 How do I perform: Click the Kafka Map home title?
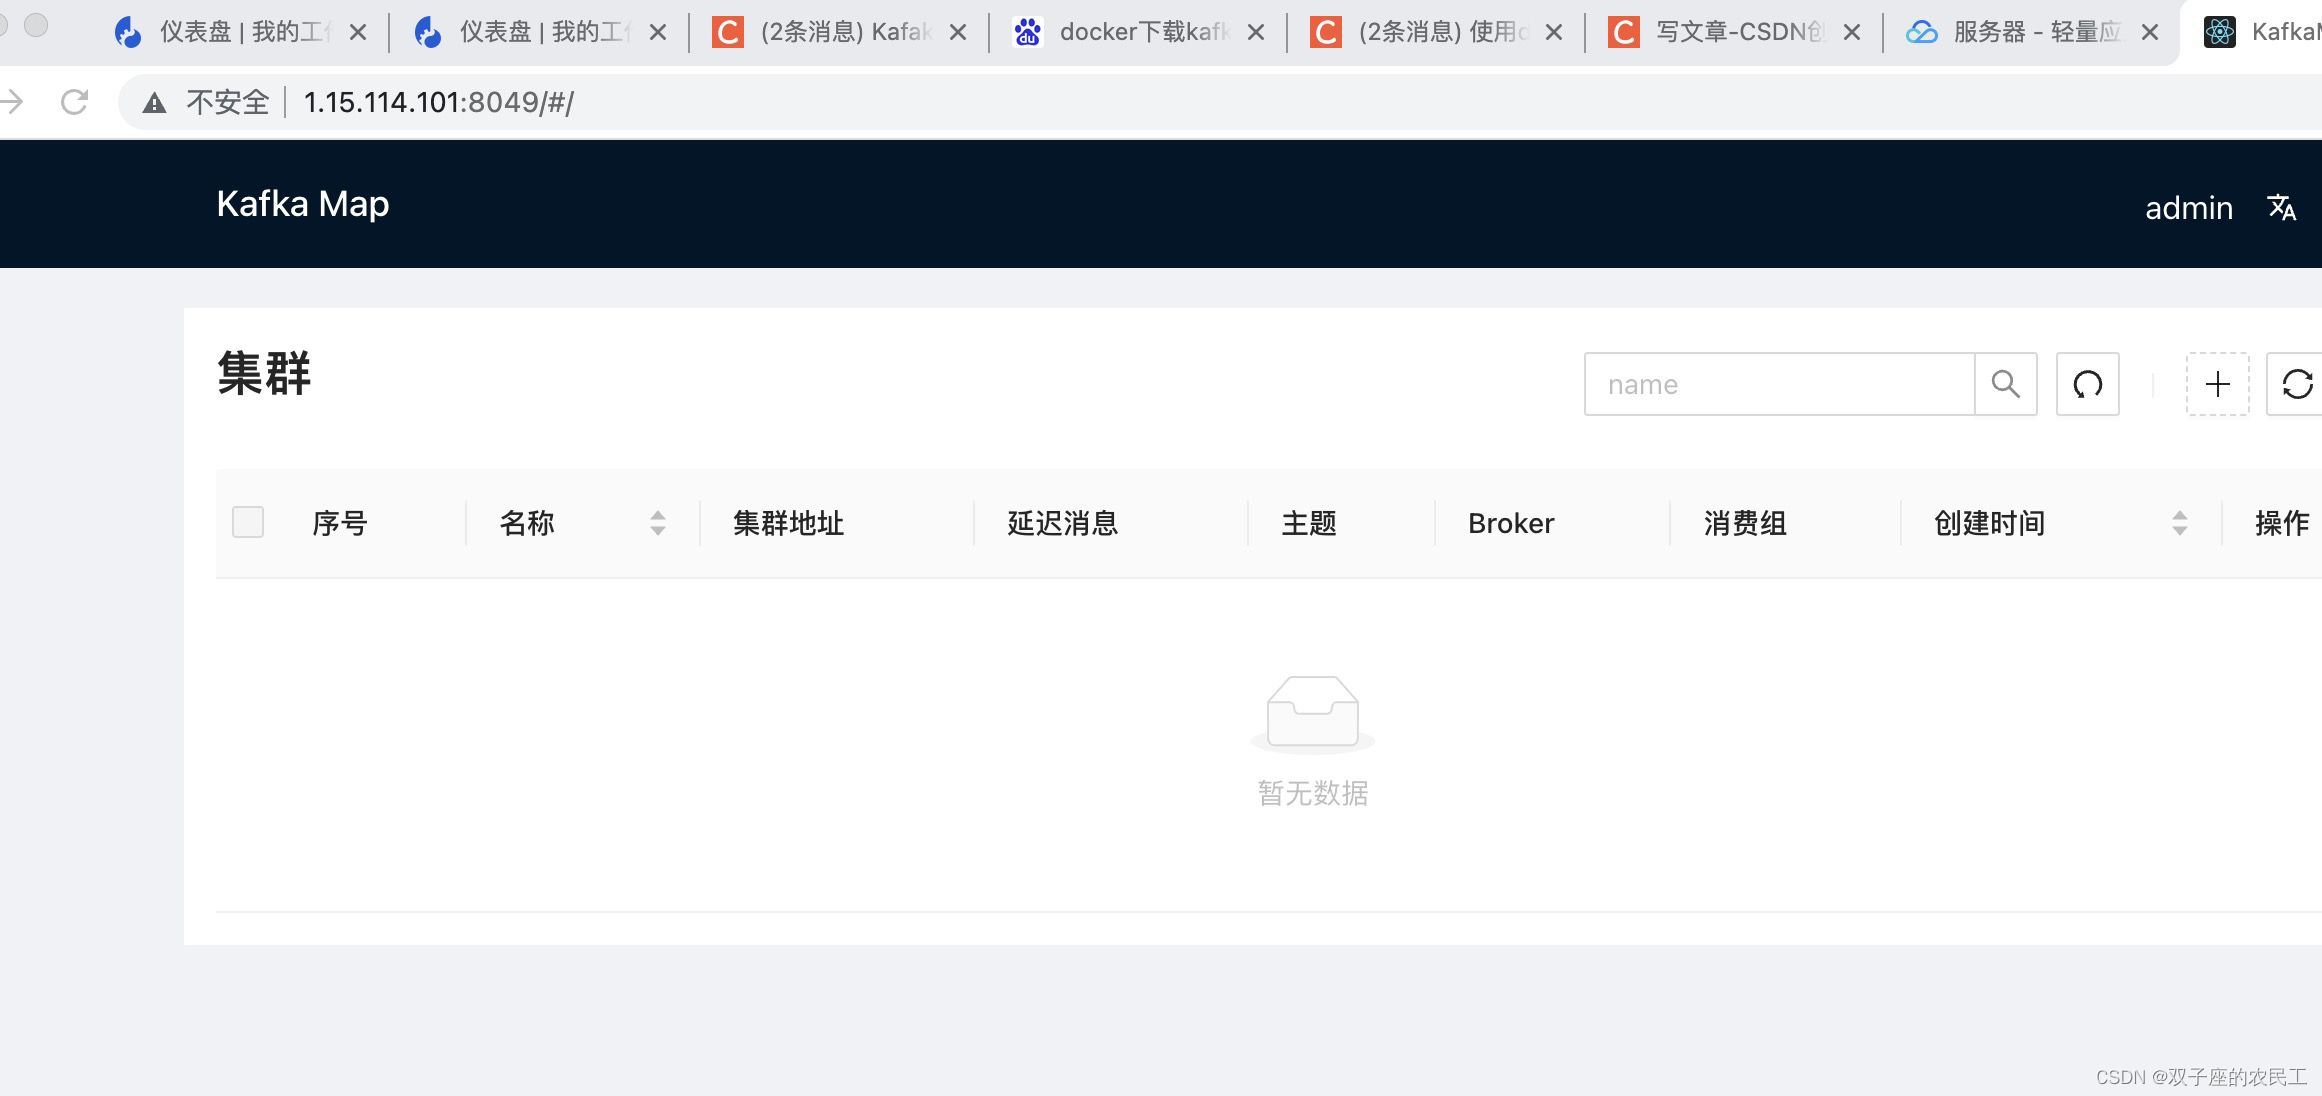click(x=303, y=204)
